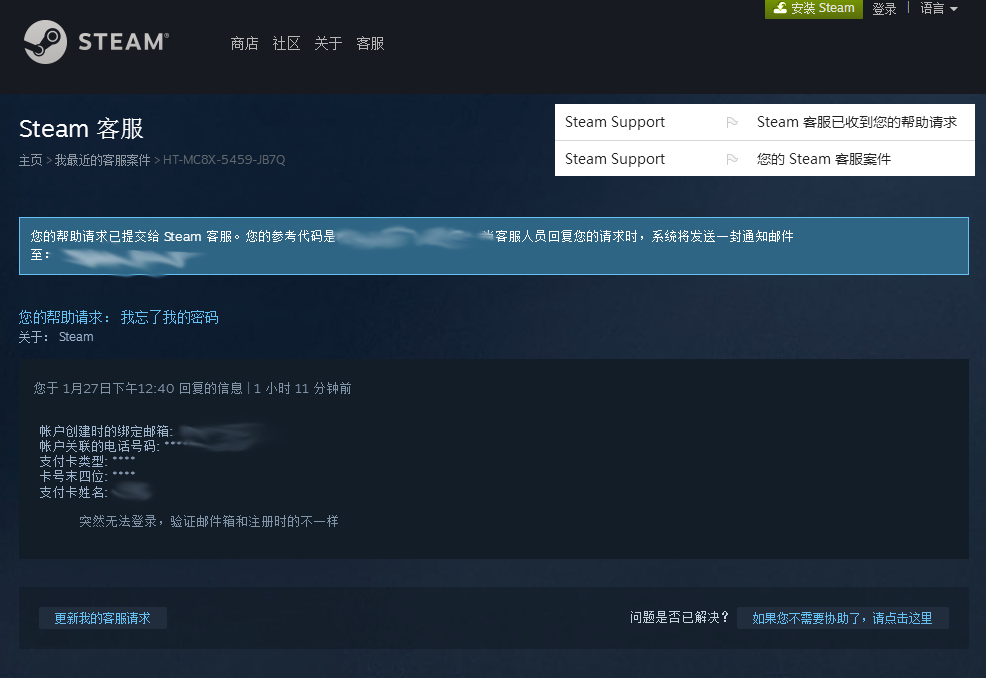Click 如果您不需要协助了，请点击这里 button
Image resolution: width=986 pixels, height=678 pixels.
[842, 618]
